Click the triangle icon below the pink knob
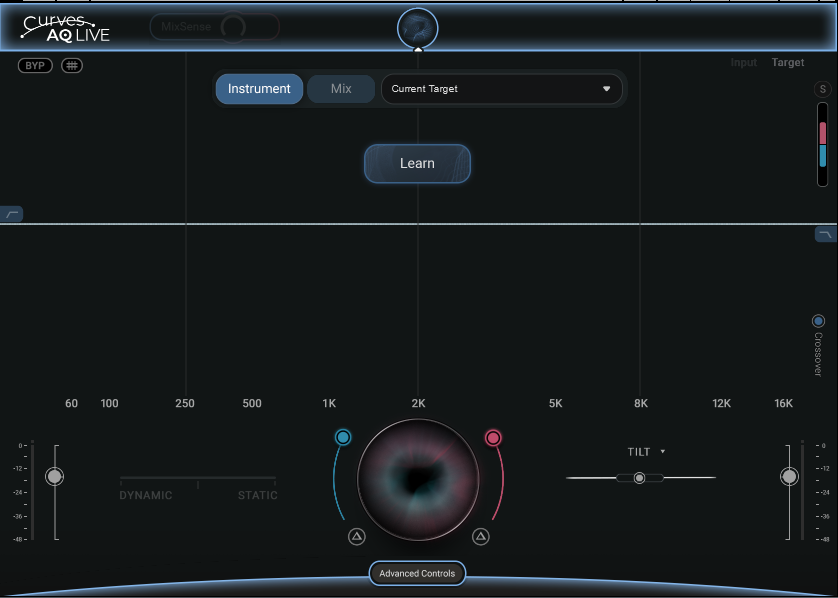 point(481,536)
